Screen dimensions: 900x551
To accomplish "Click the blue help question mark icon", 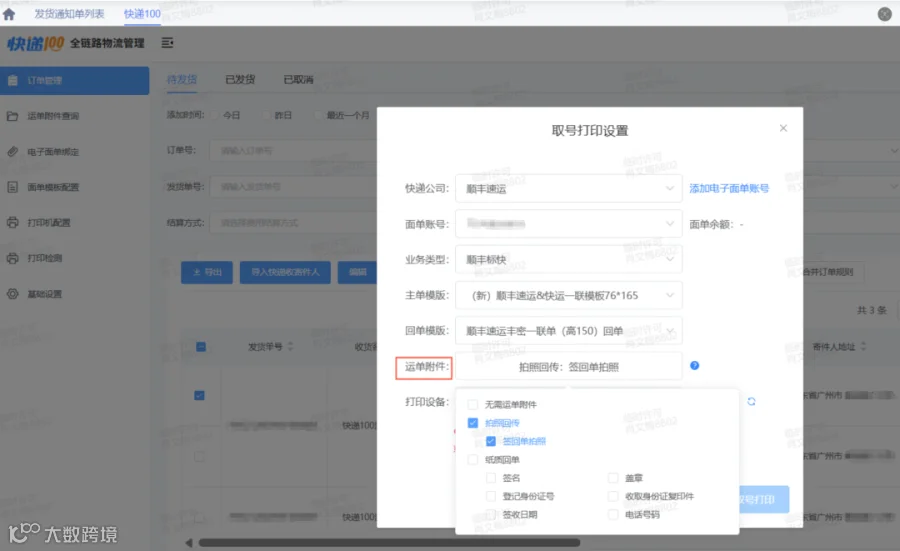I will click(x=695, y=366).
